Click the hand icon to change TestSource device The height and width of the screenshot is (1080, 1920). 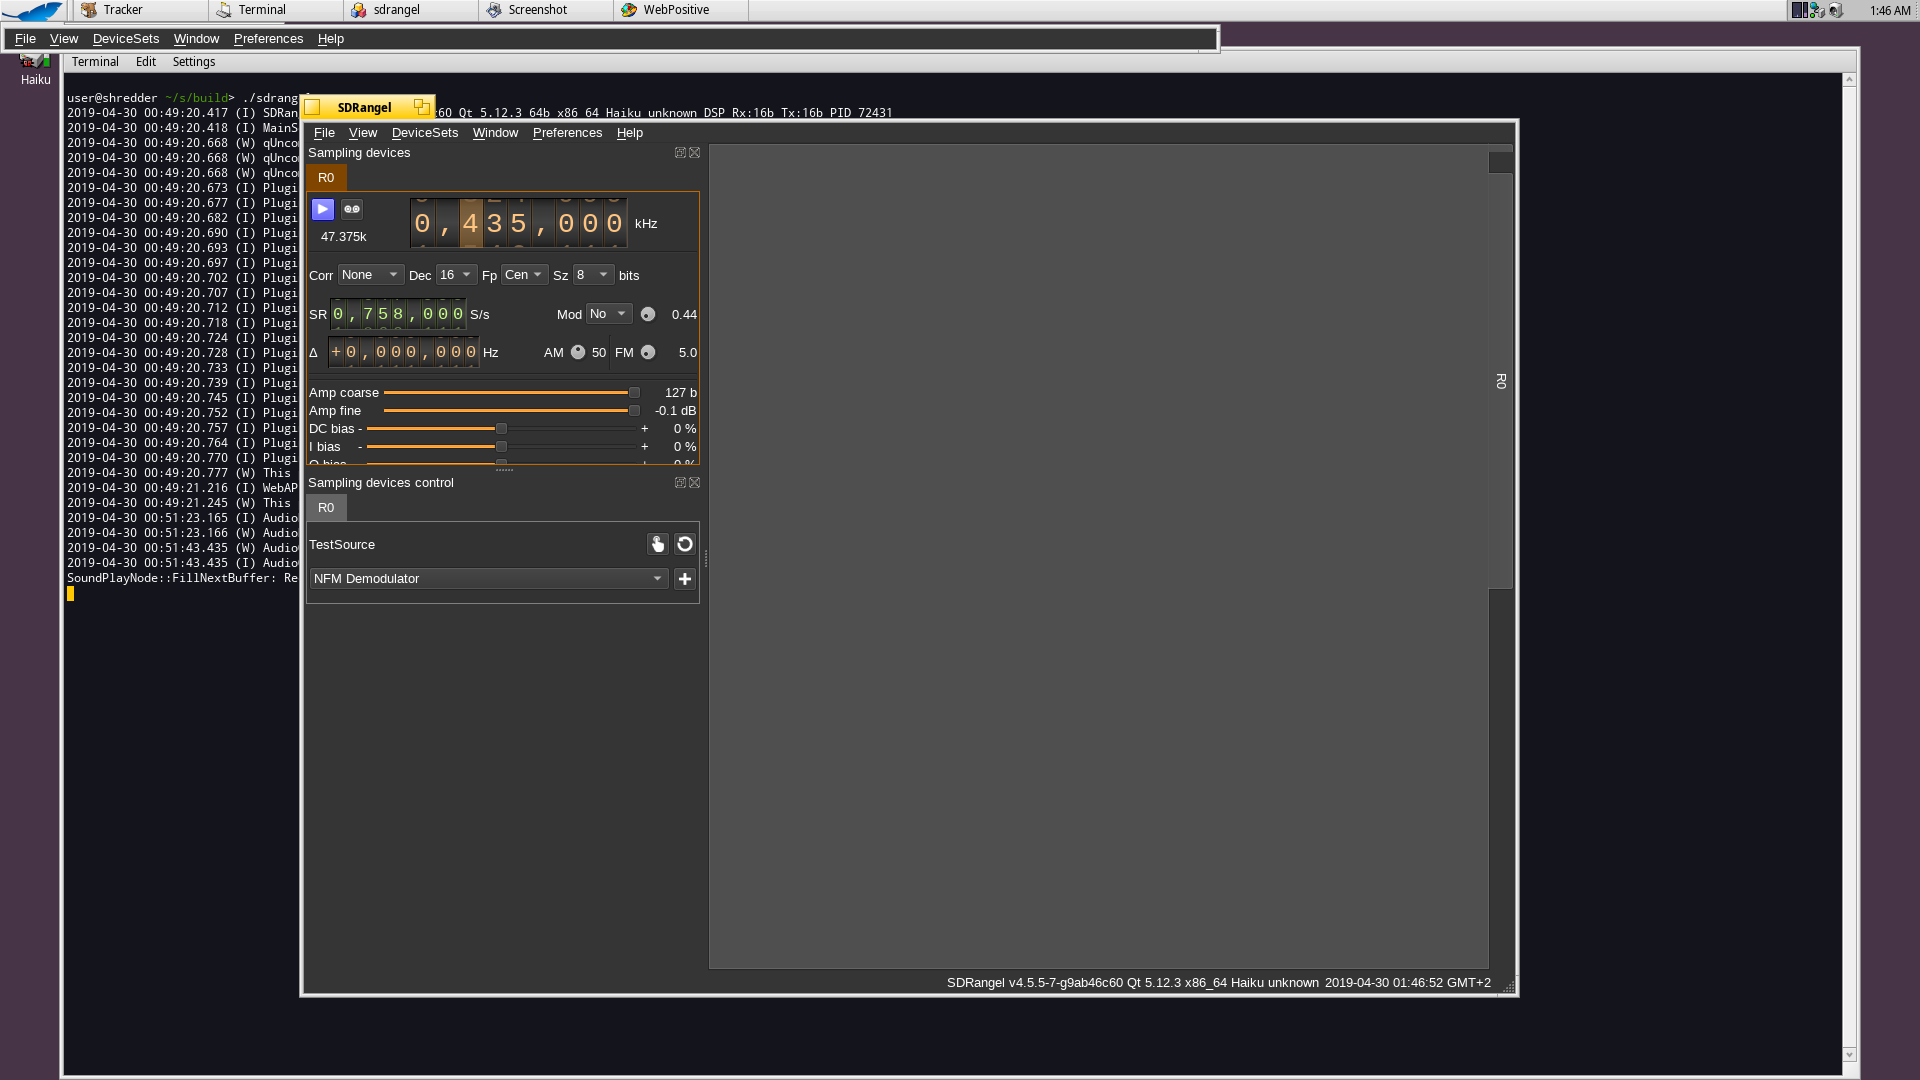pyautogui.click(x=657, y=544)
